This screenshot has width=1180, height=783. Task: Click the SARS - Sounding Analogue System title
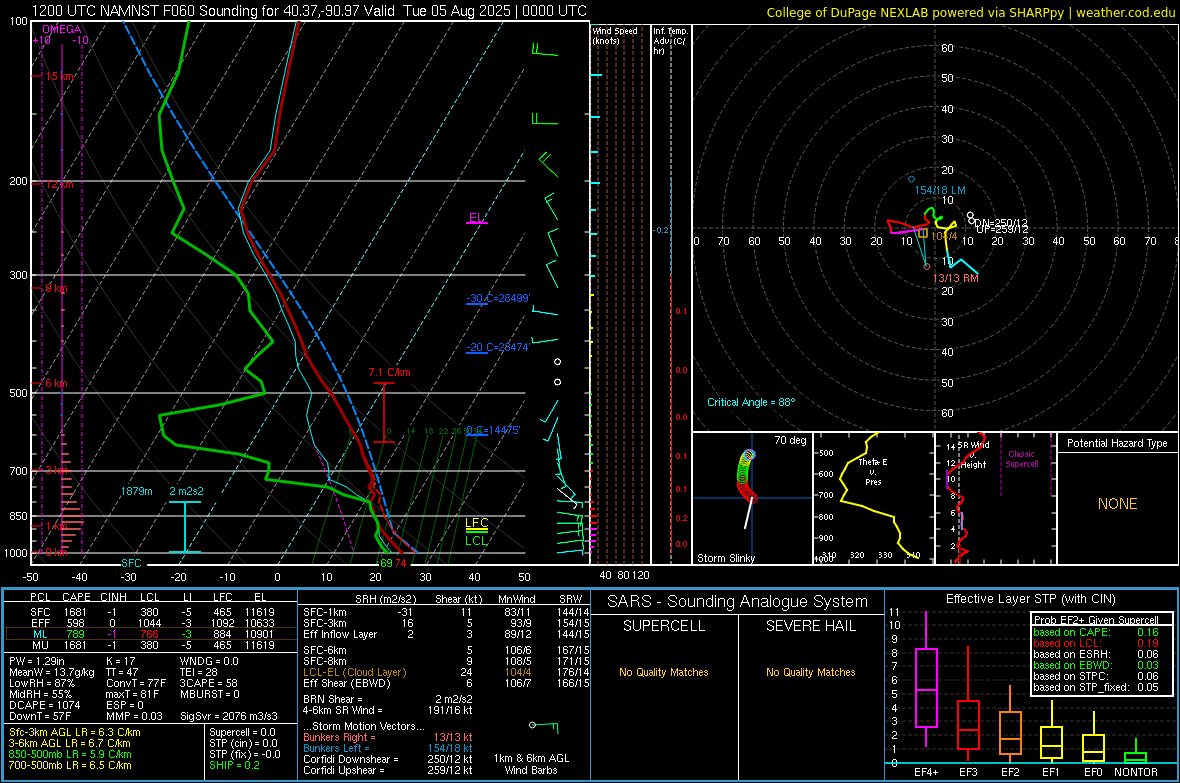point(738,601)
